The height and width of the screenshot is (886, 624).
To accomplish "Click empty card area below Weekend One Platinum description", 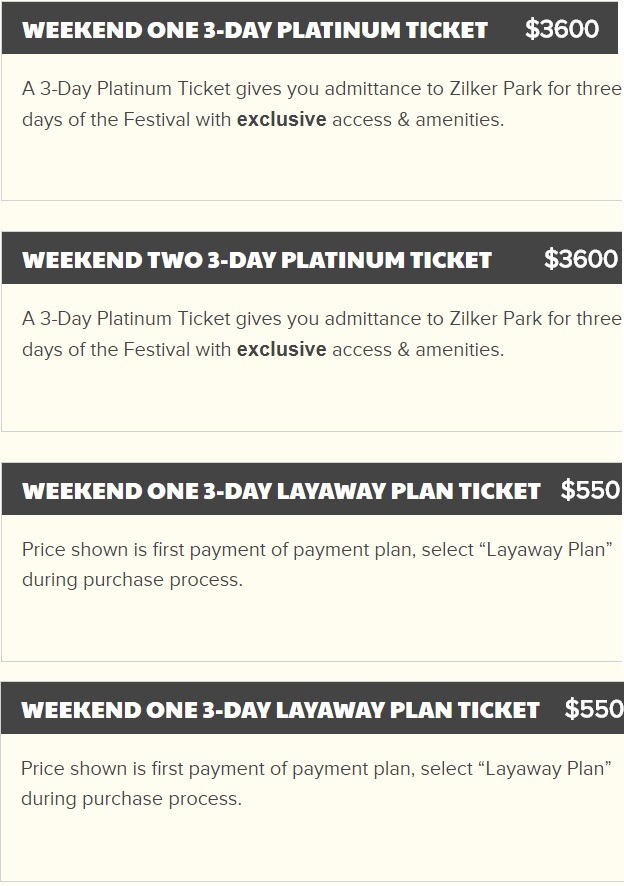I will (312, 166).
